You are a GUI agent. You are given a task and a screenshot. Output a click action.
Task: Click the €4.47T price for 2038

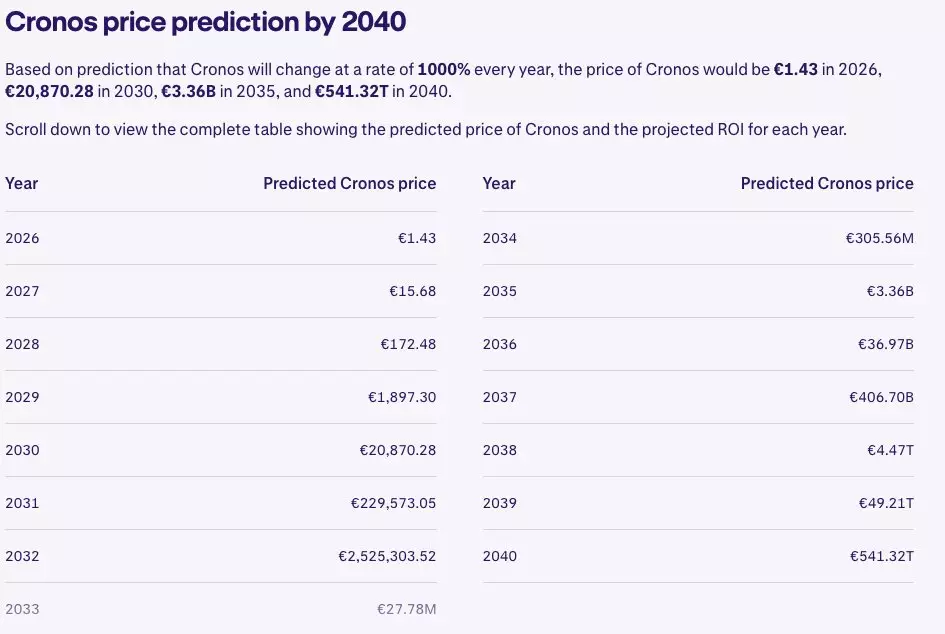click(x=890, y=450)
